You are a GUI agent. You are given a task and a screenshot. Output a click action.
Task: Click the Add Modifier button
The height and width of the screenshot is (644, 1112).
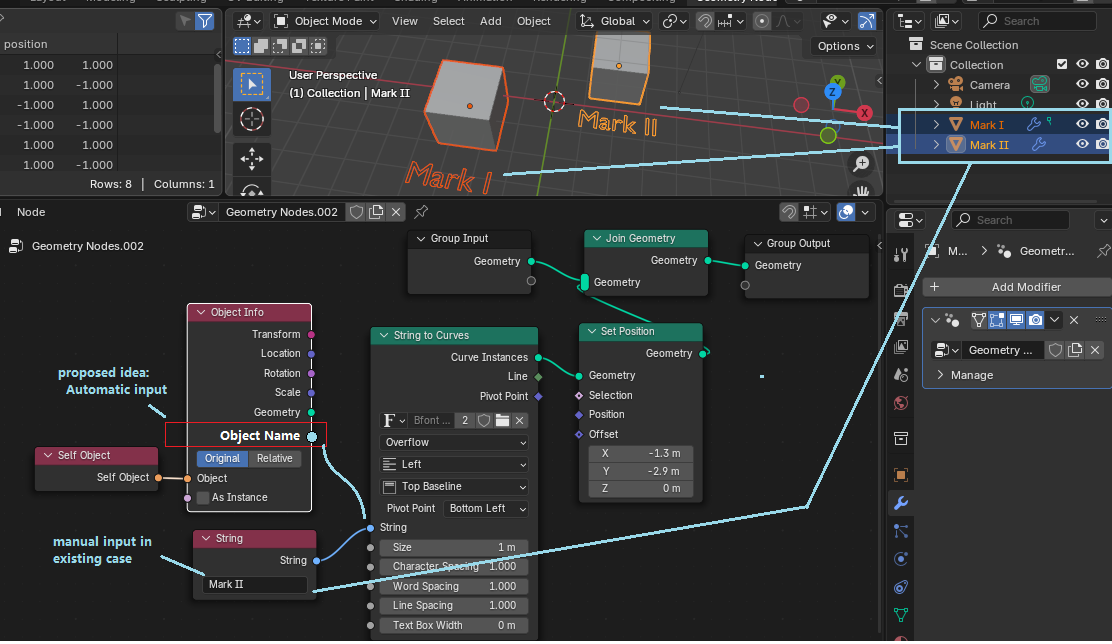[1017, 287]
